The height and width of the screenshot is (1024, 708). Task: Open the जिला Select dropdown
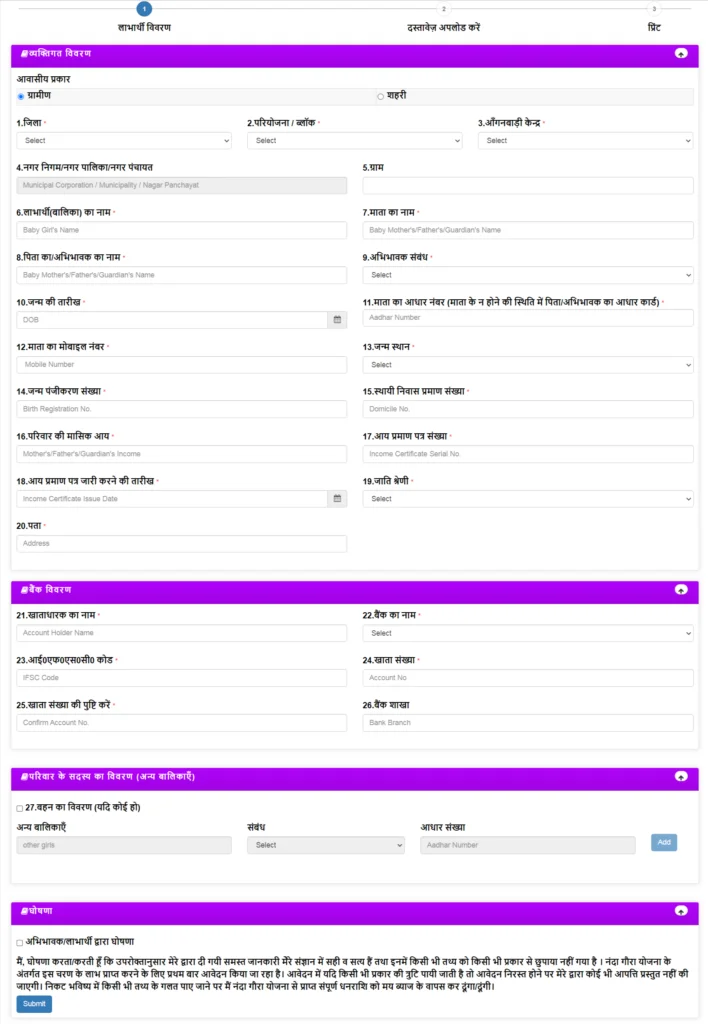[x=124, y=141]
